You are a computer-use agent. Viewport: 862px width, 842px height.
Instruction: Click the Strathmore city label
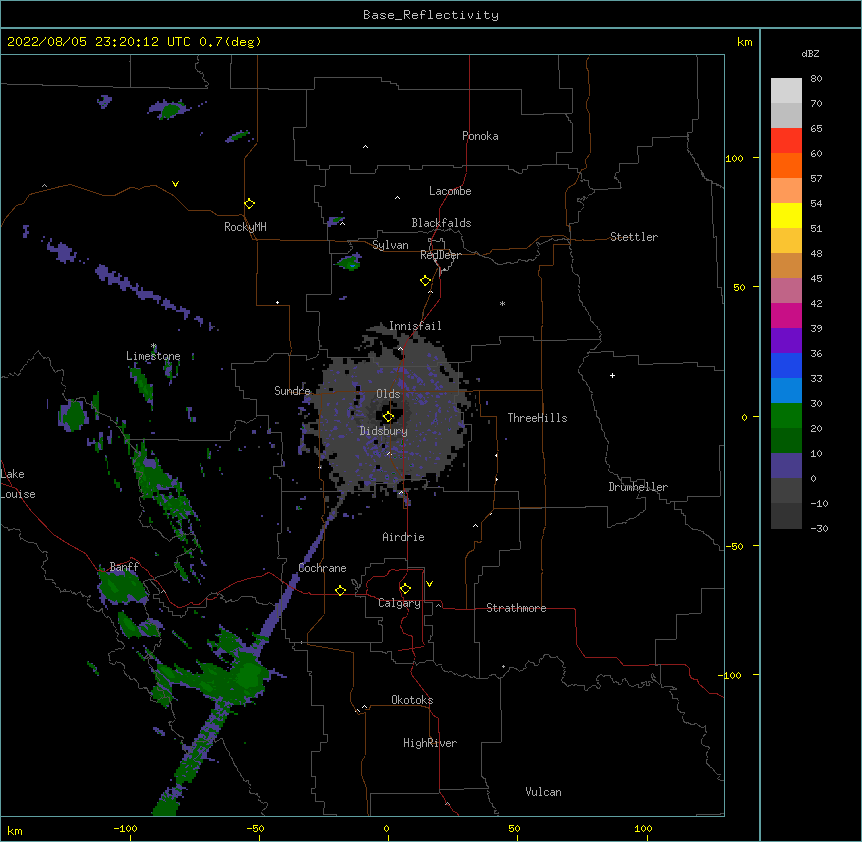[516, 608]
